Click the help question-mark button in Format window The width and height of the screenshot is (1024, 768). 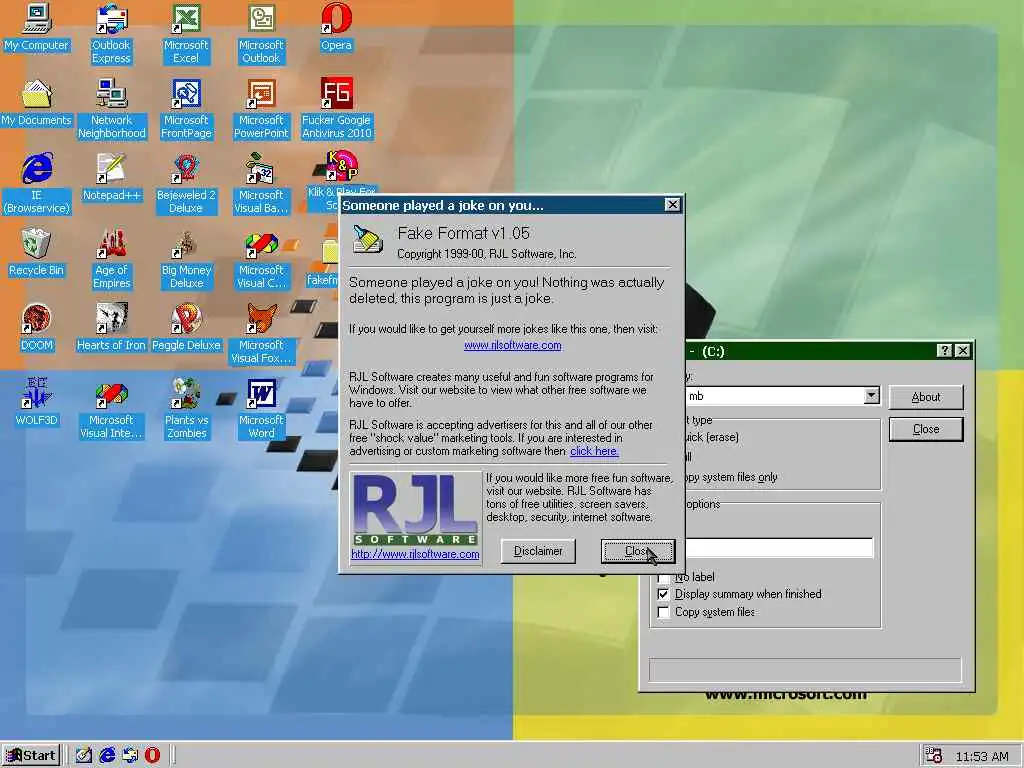click(x=944, y=351)
